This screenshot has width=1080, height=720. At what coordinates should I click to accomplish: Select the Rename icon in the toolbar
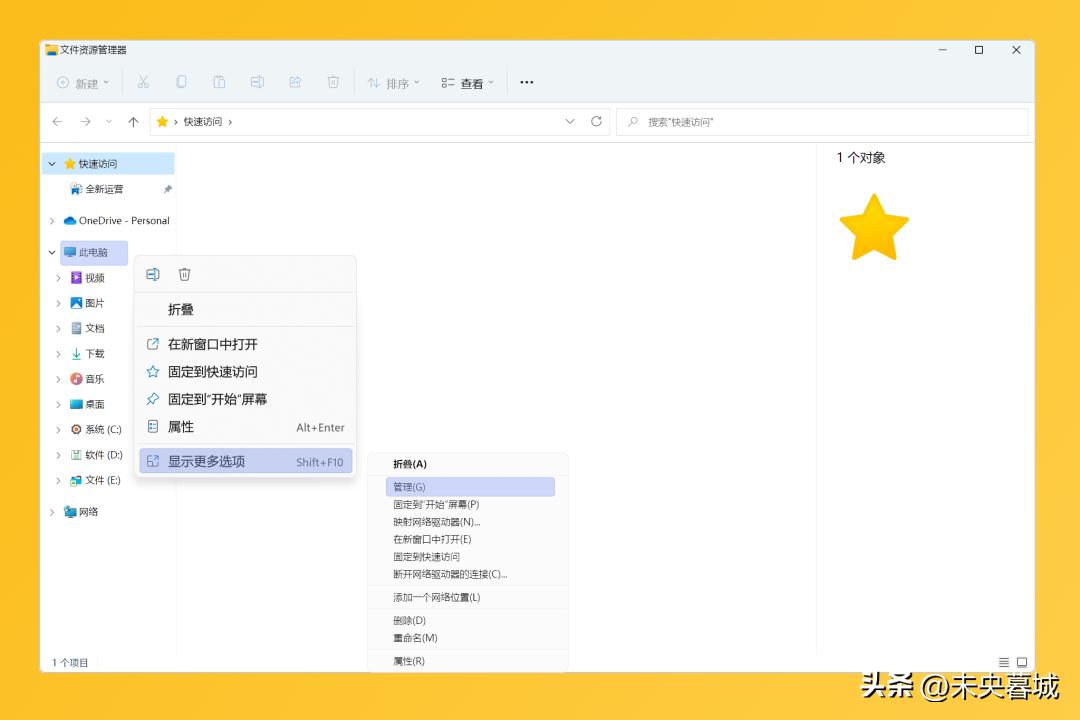point(257,81)
